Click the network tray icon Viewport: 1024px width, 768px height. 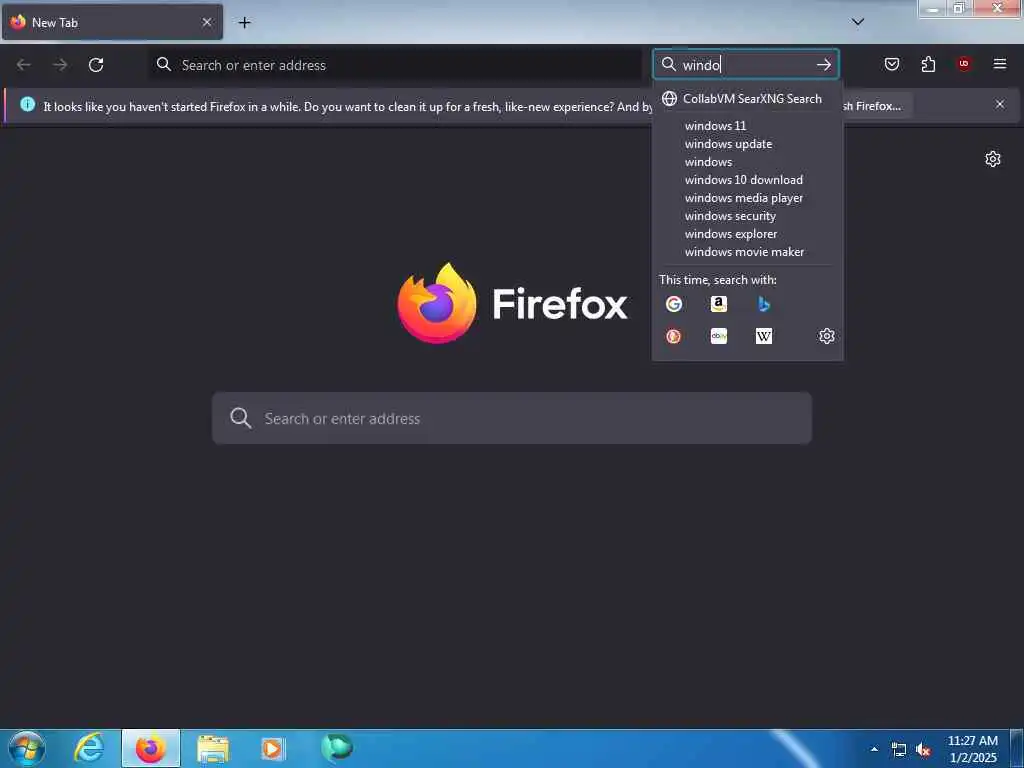pos(899,750)
